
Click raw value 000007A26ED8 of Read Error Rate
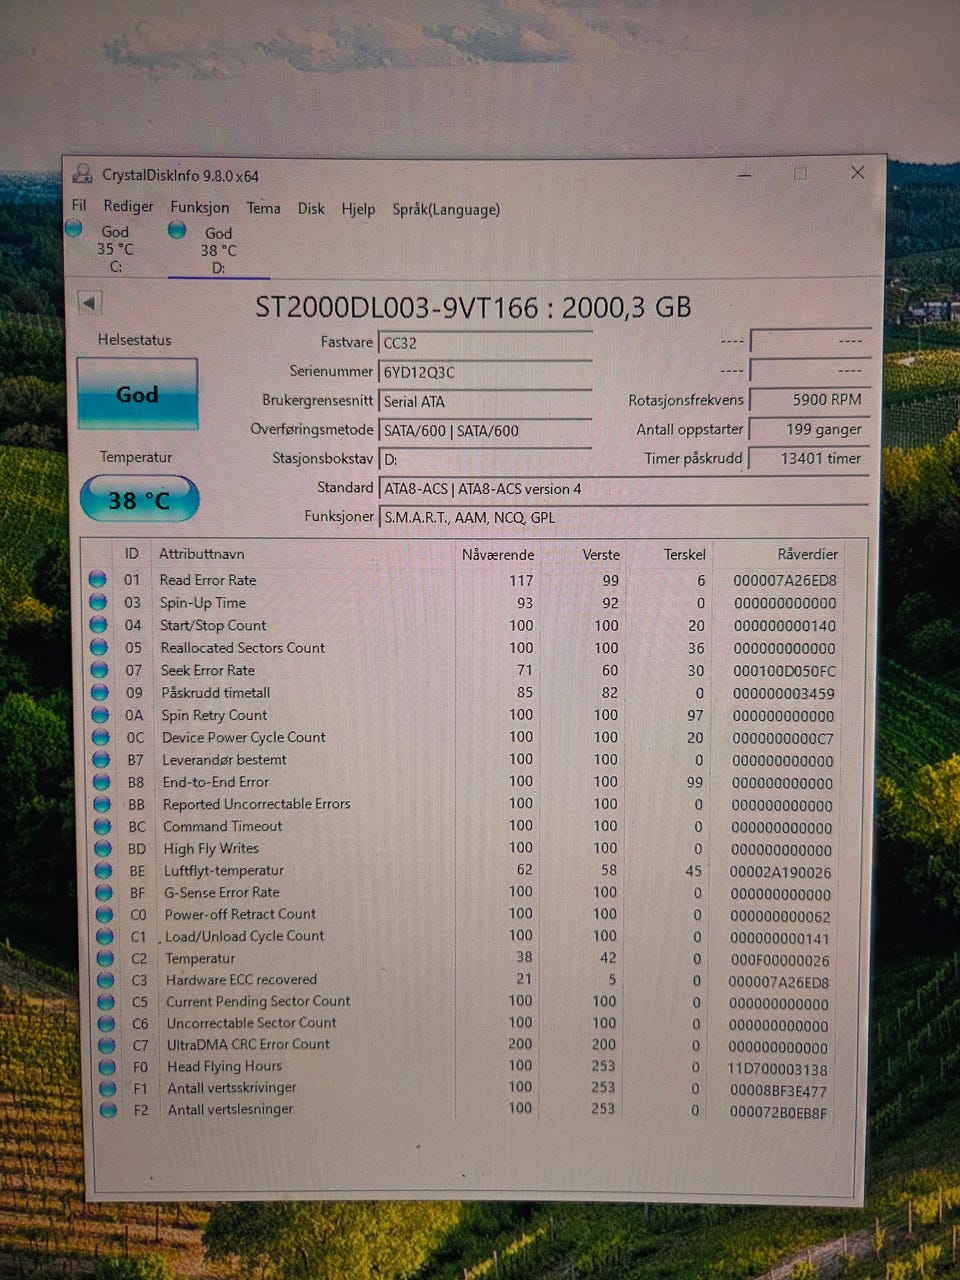coord(785,580)
